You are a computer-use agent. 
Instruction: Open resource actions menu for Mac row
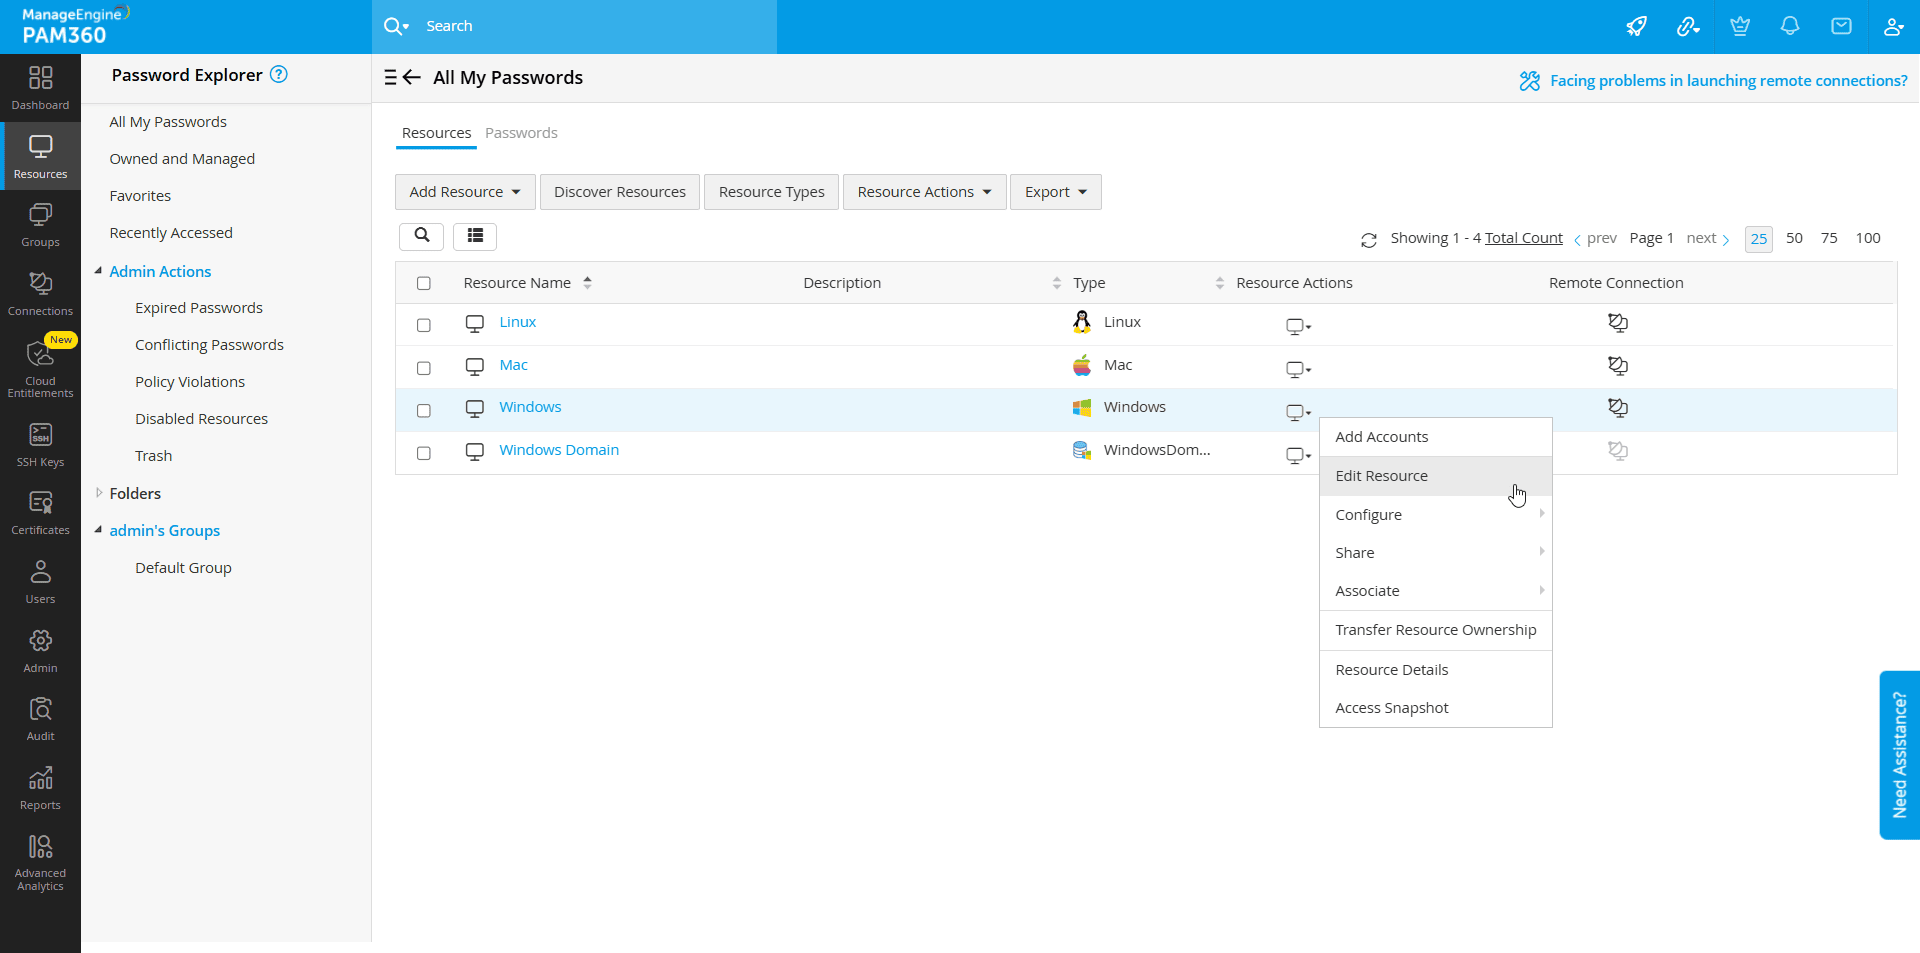tap(1298, 369)
